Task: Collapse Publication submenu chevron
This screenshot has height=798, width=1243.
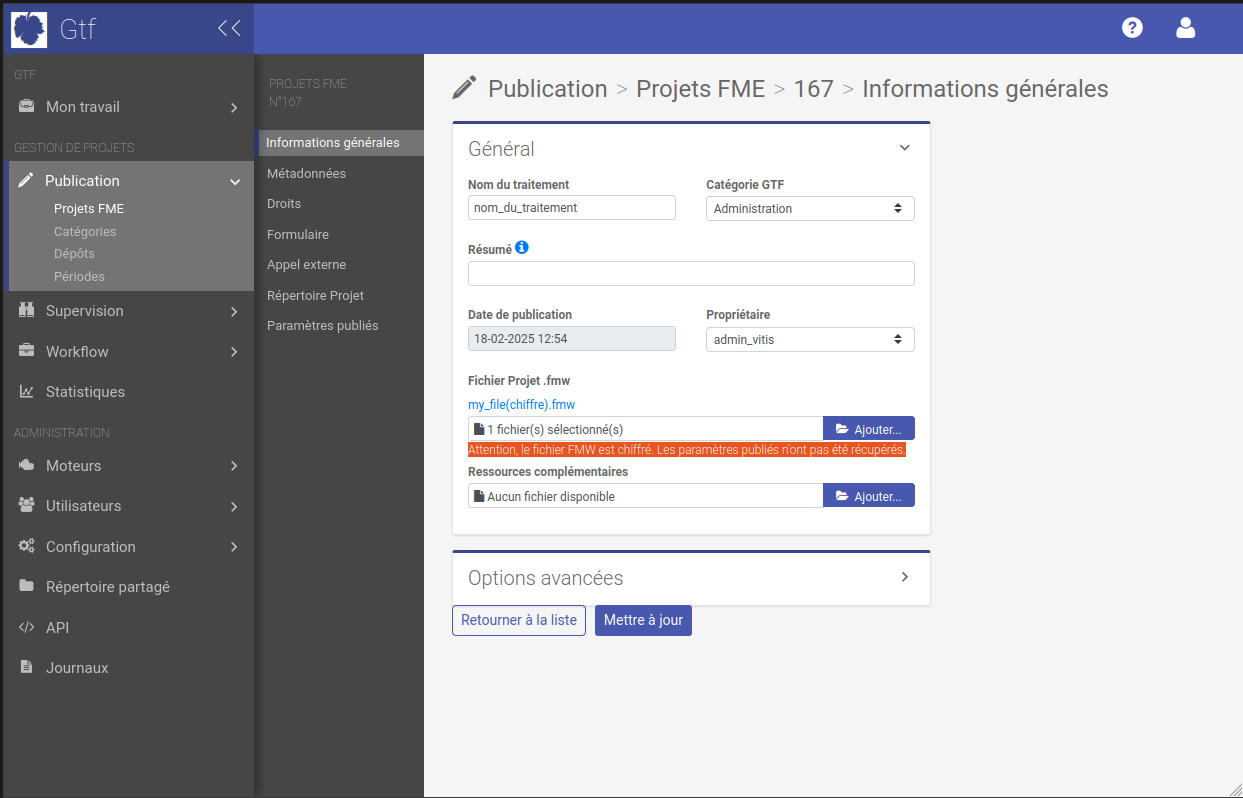Action: click(235, 182)
